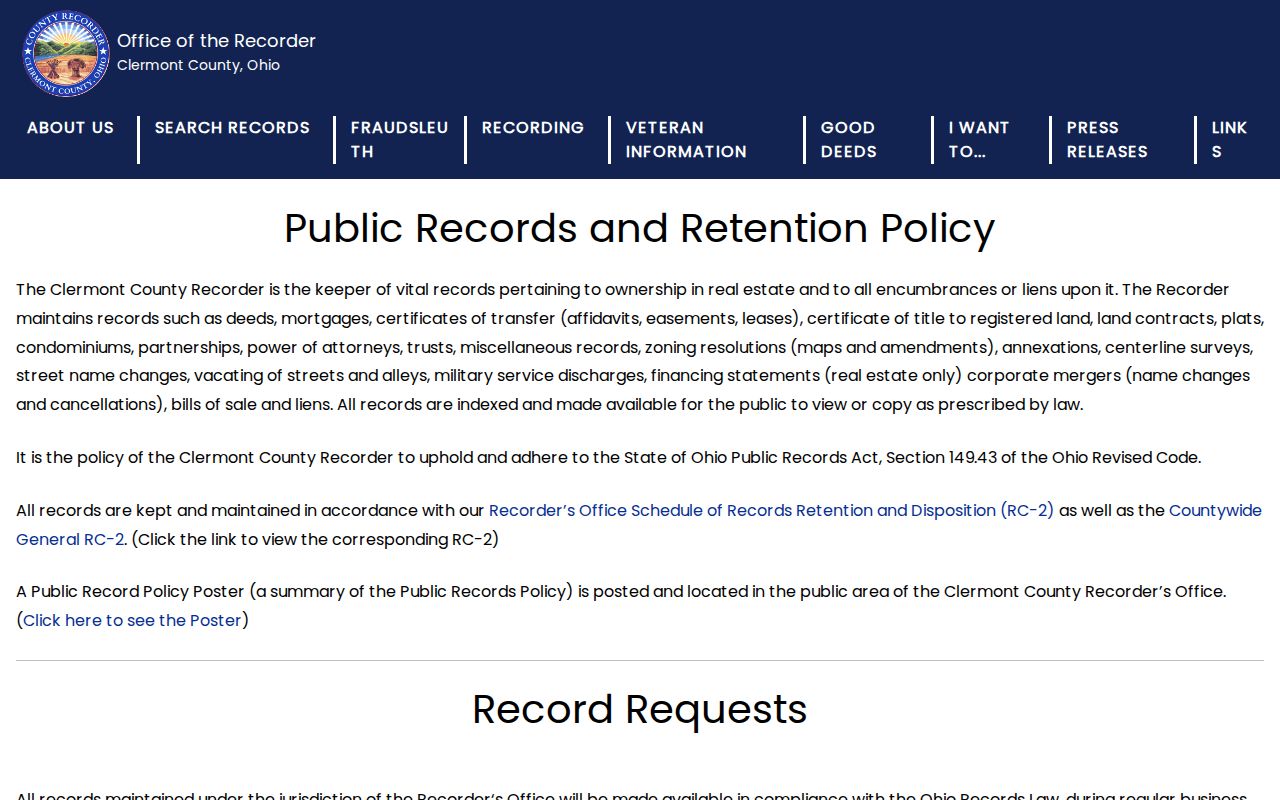Click the Public Records and Retention Policy heading
This screenshot has width=1280, height=800.
(640, 228)
